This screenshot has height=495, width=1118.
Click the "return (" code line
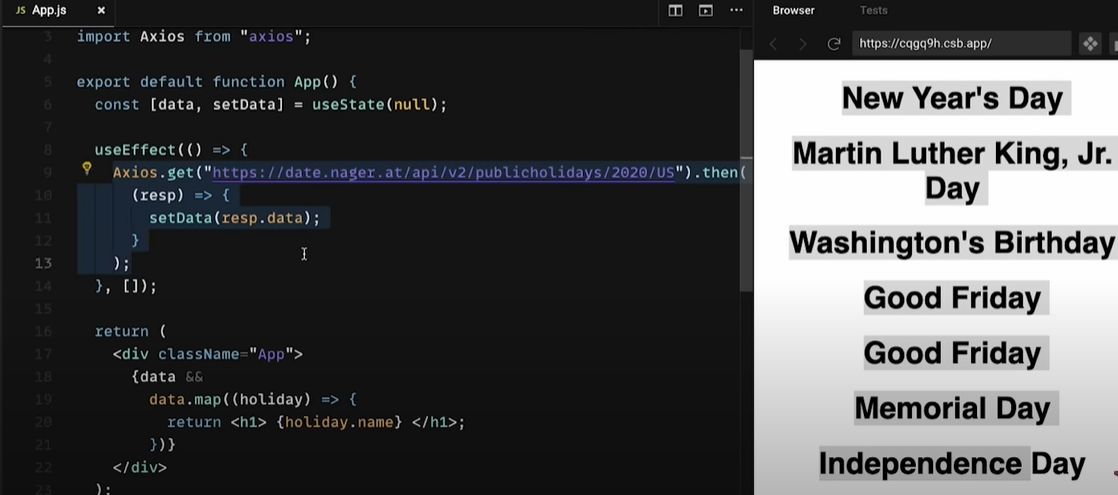point(130,332)
